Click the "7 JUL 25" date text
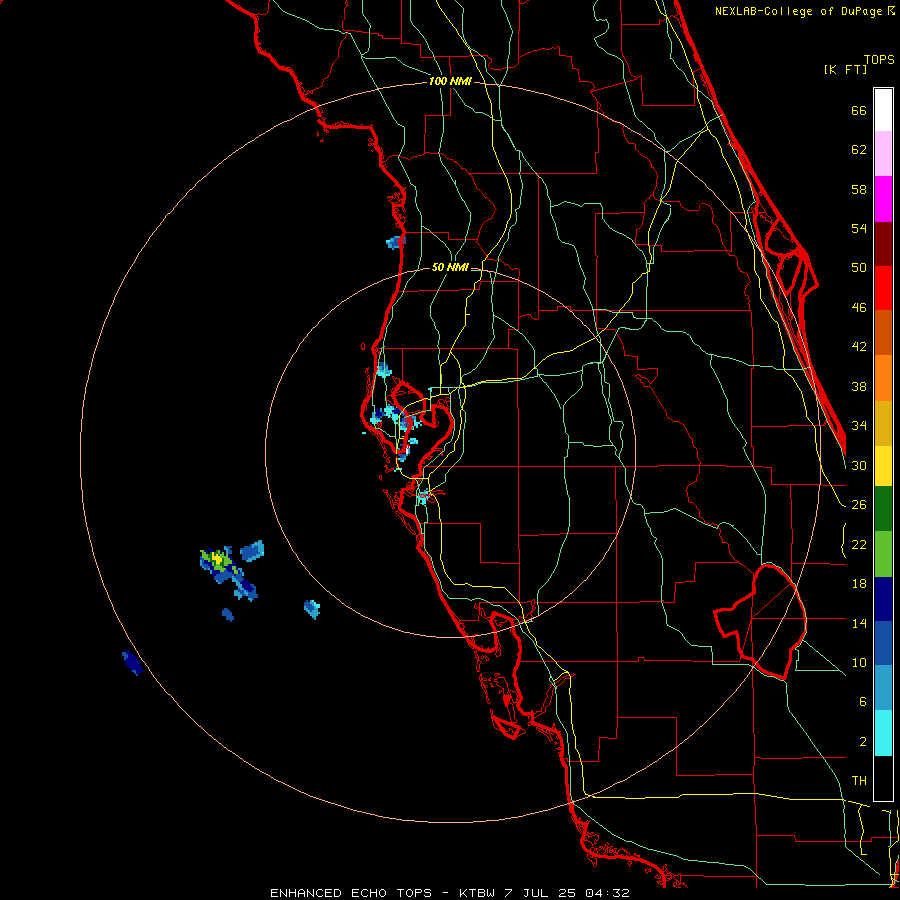 click(x=541, y=893)
